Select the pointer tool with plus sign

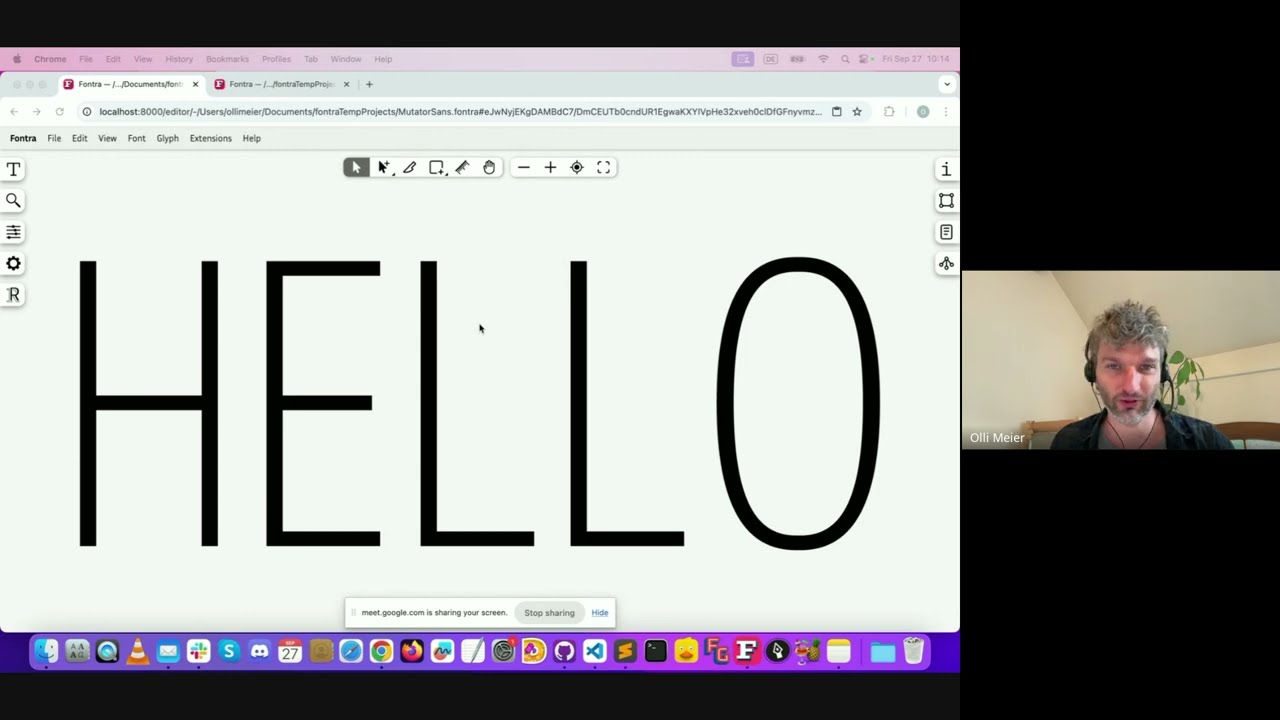[384, 168]
